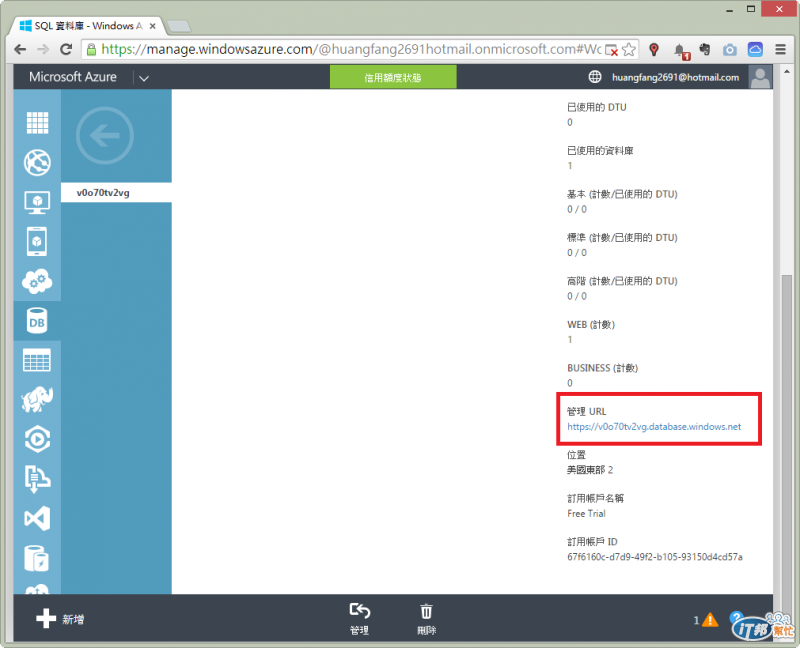Click the green 信用額度狀態 credit status button
This screenshot has height=648, width=800.
(393, 78)
